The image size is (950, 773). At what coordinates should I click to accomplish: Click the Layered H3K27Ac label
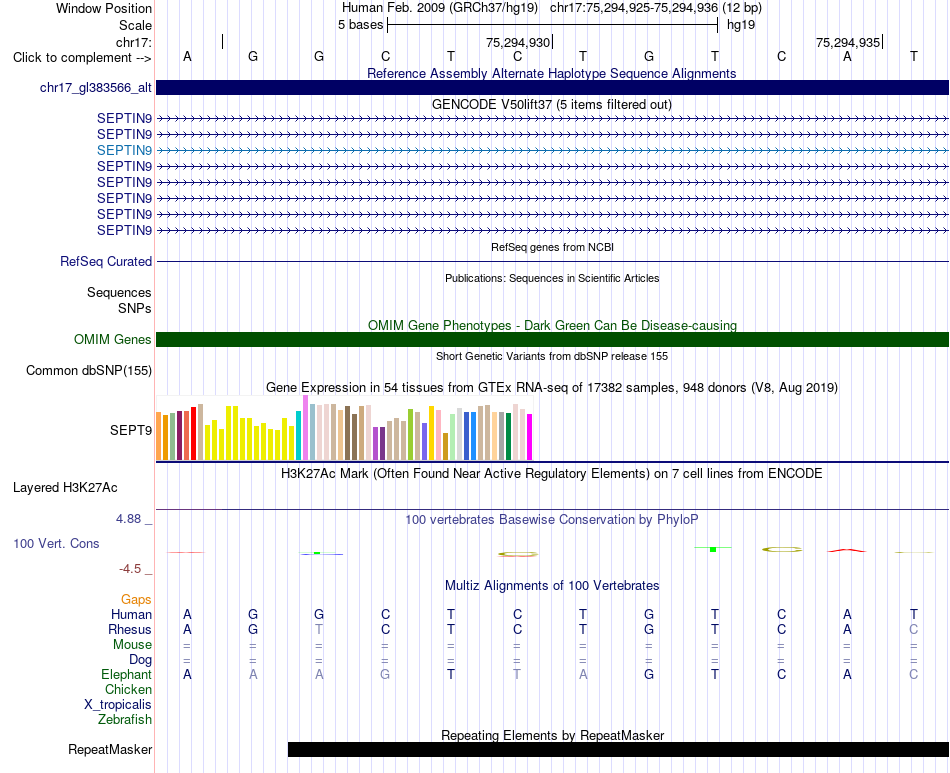(65, 488)
